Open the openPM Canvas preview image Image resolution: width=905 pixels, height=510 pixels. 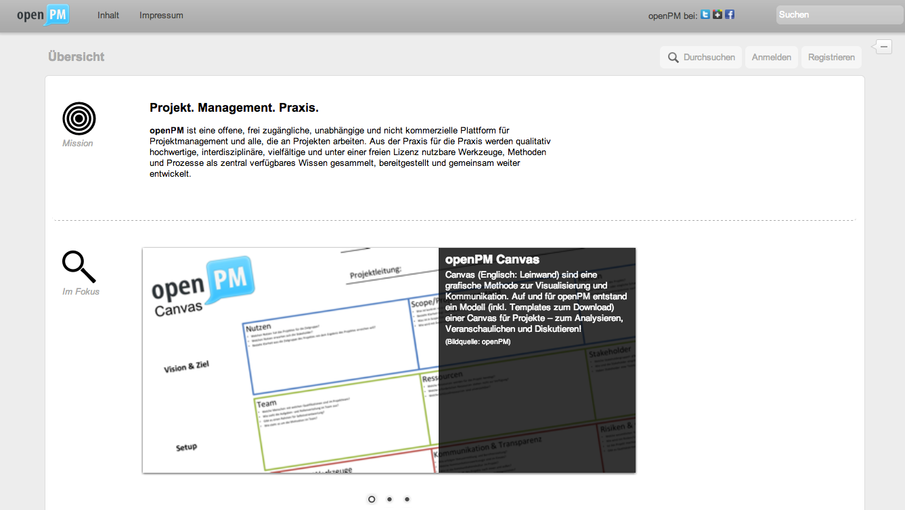(290, 360)
